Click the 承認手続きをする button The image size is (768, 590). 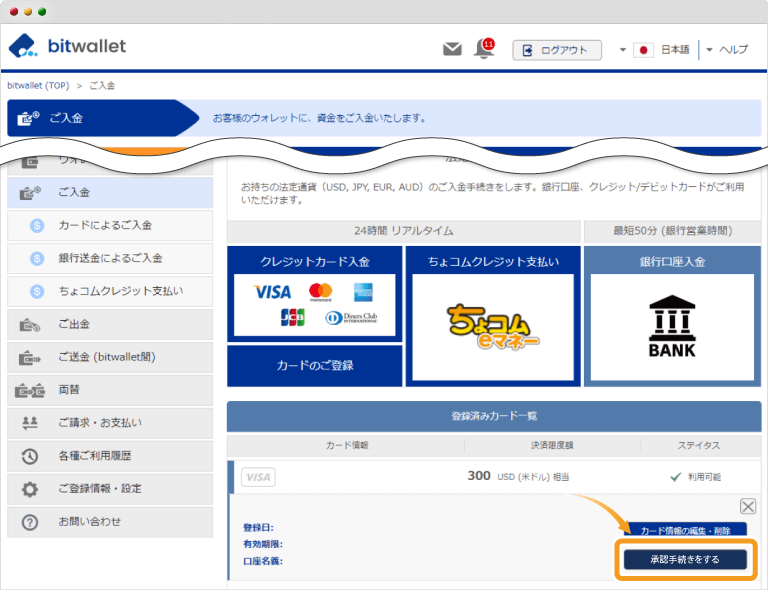click(685, 560)
